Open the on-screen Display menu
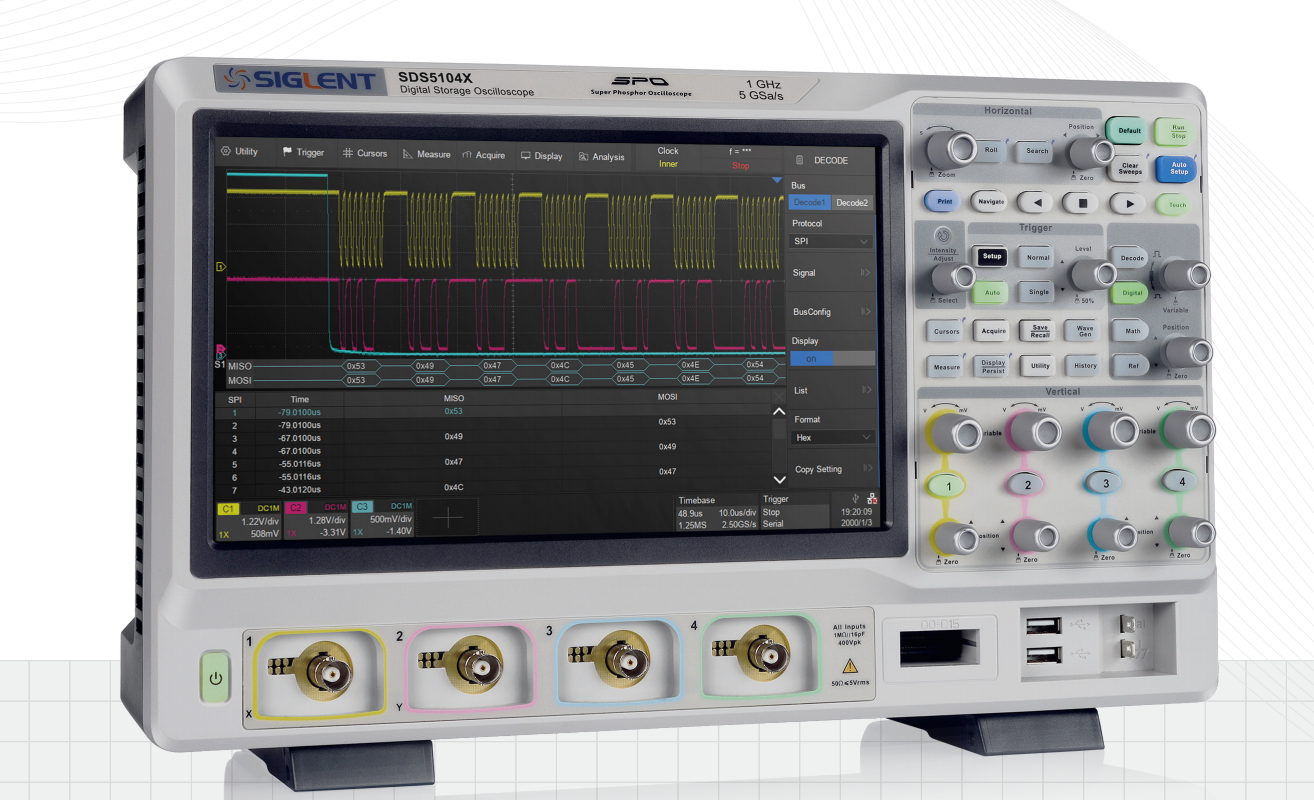The height and width of the screenshot is (800, 1314). 542,156
